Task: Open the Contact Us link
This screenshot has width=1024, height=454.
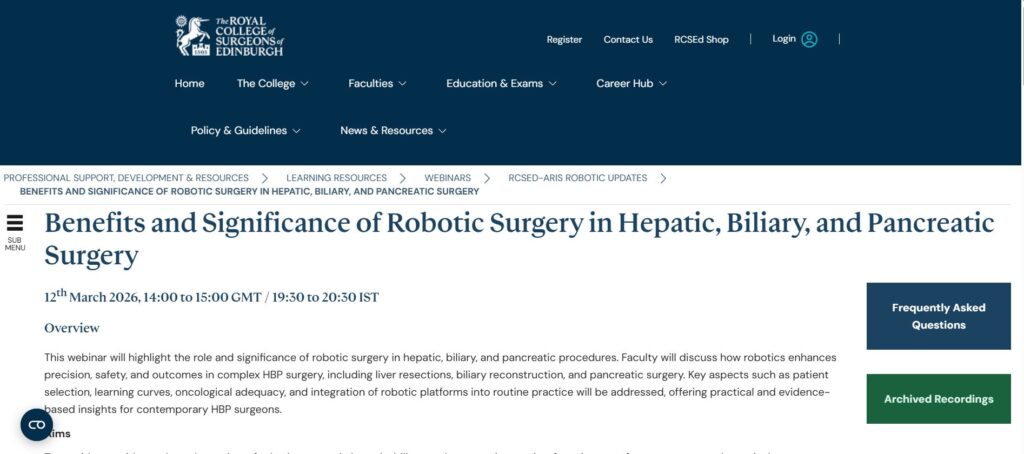Action: tap(628, 40)
